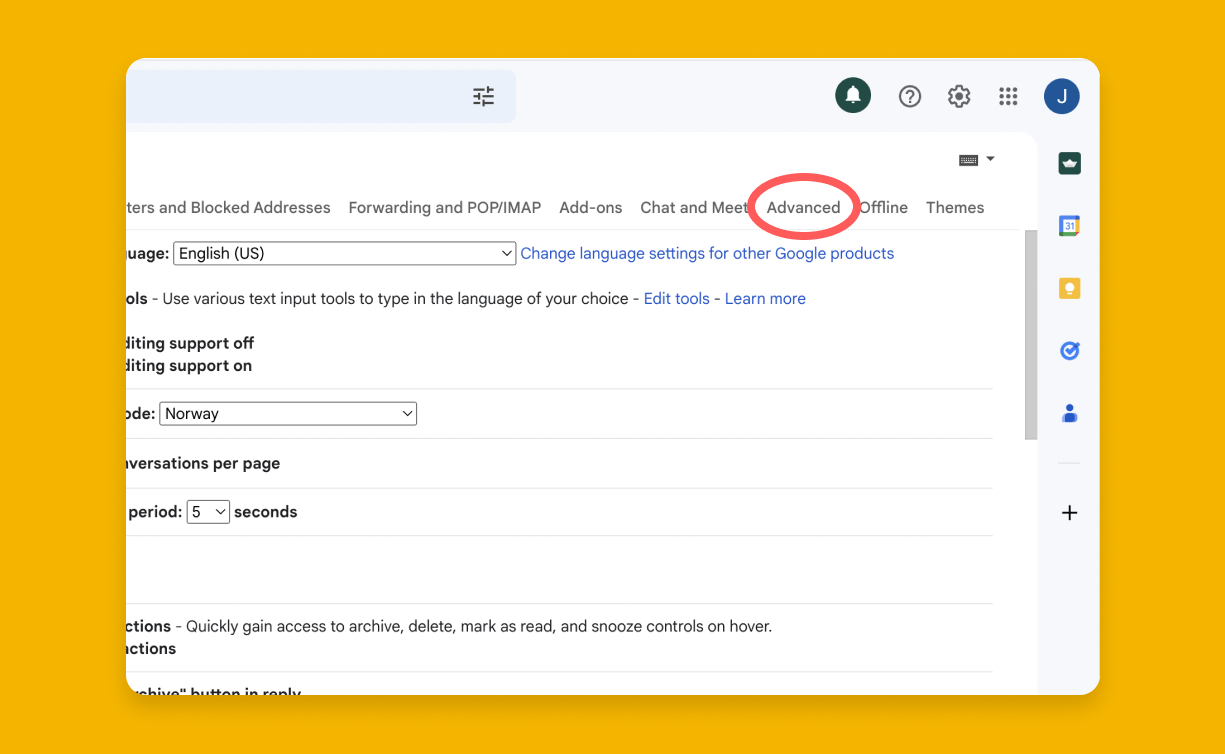Image resolution: width=1225 pixels, height=754 pixels.
Task: Open the Settings gear icon
Action: pyautogui.click(x=958, y=96)
